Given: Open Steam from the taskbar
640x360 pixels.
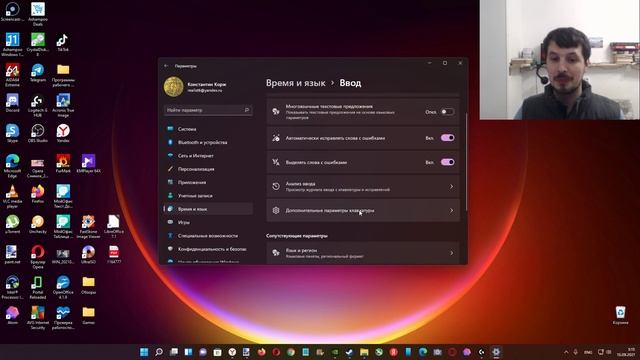Looking at the screenshot, I should (x=349, y=352).
